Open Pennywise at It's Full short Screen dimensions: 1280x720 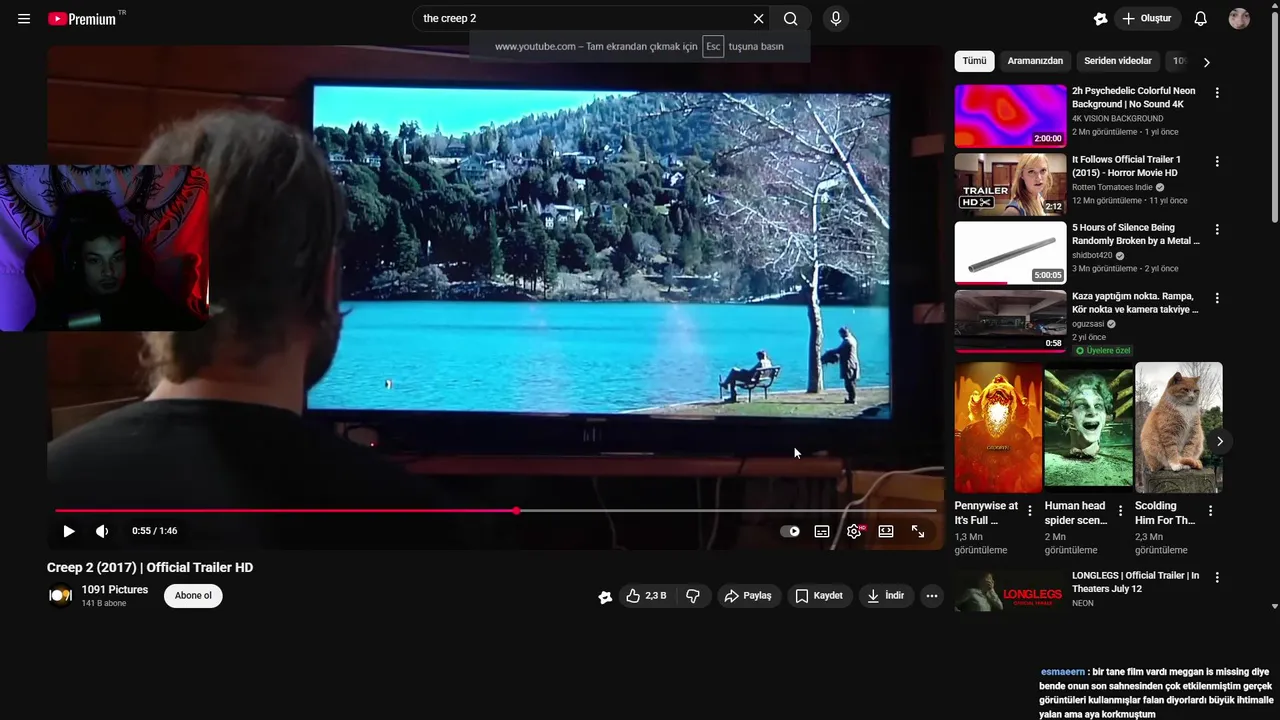click(998, 428)
